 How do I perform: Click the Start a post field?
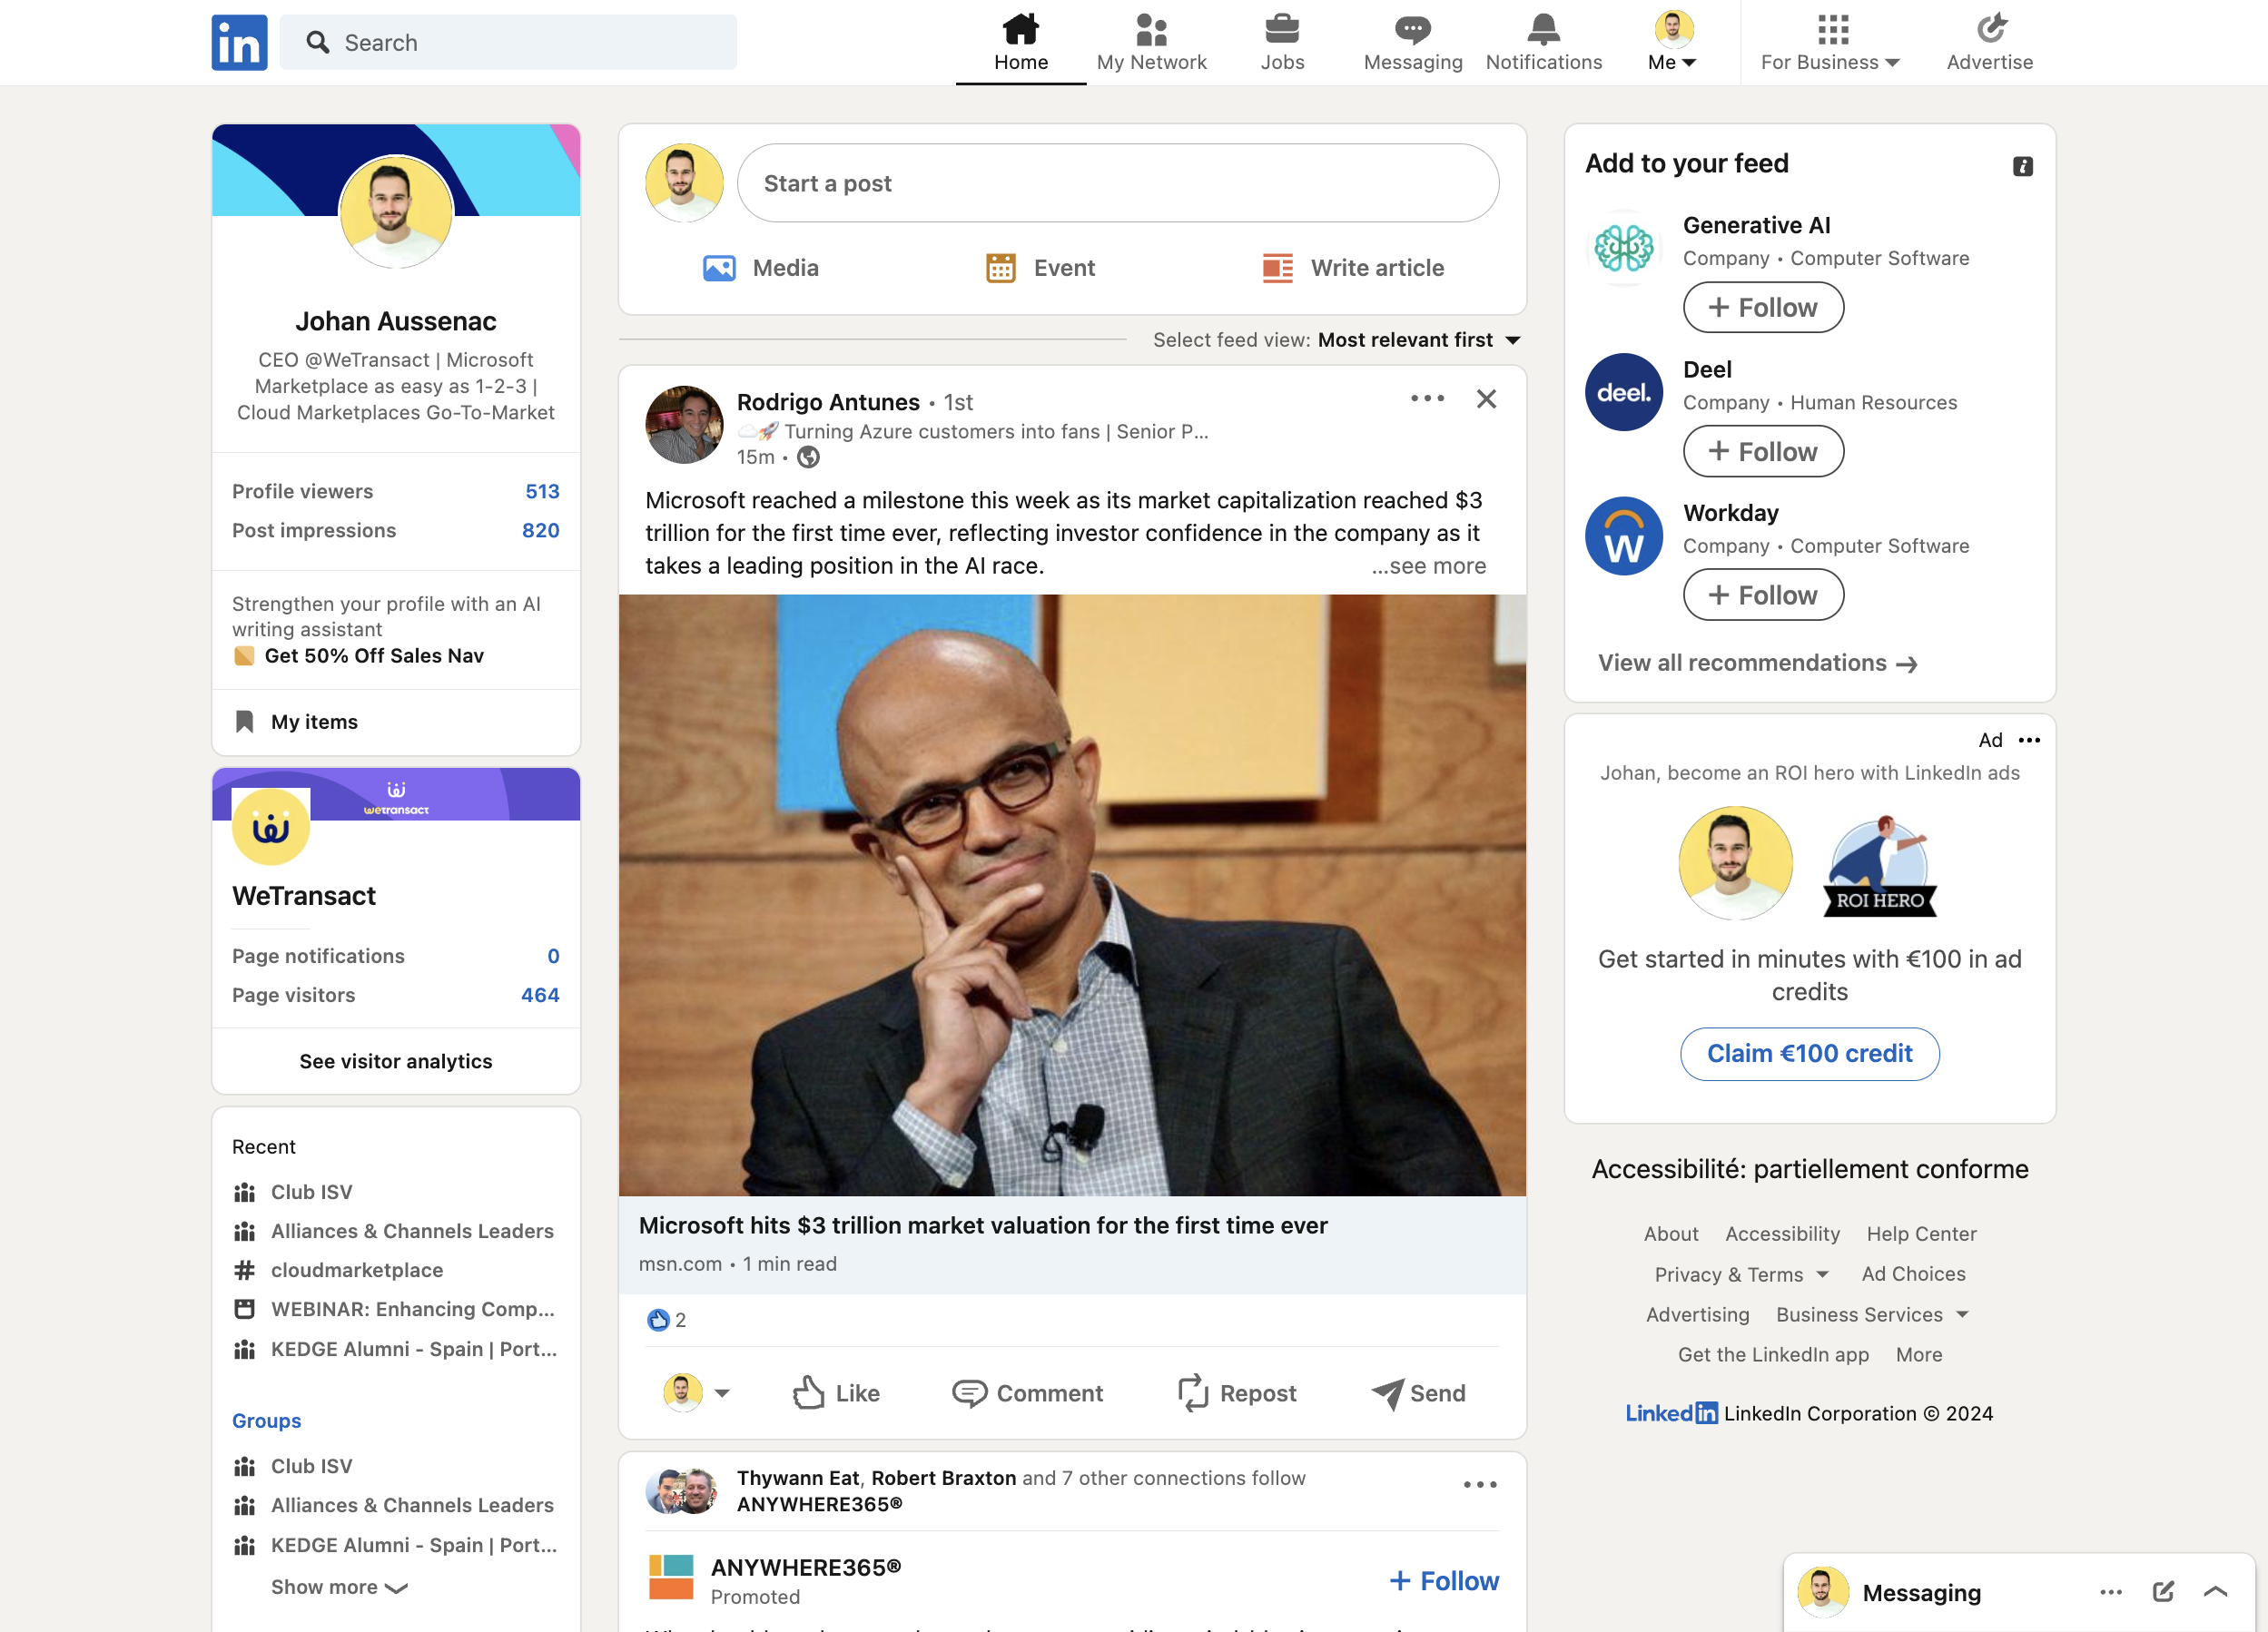[1117, 183]
